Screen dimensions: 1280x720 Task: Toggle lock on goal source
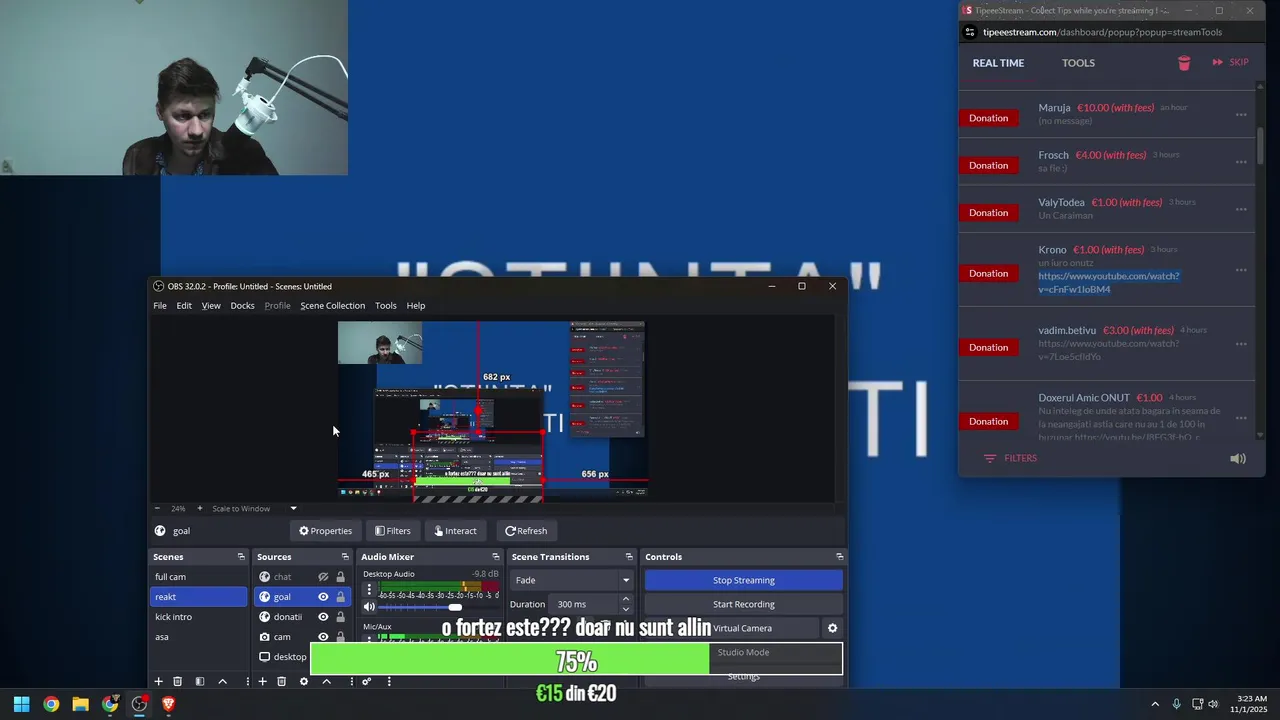[x=340, y=597]
